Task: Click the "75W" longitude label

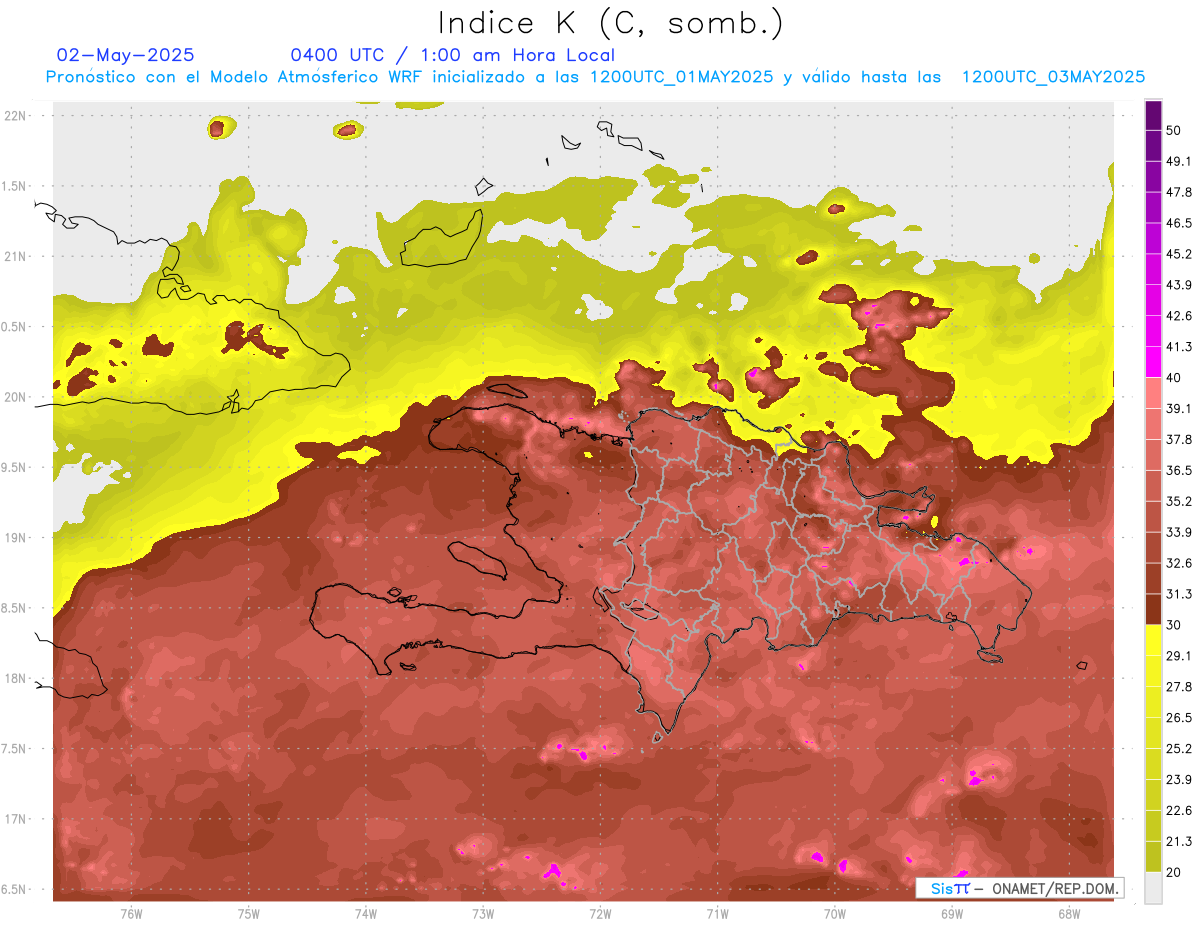Action: (x=249, y=913)
